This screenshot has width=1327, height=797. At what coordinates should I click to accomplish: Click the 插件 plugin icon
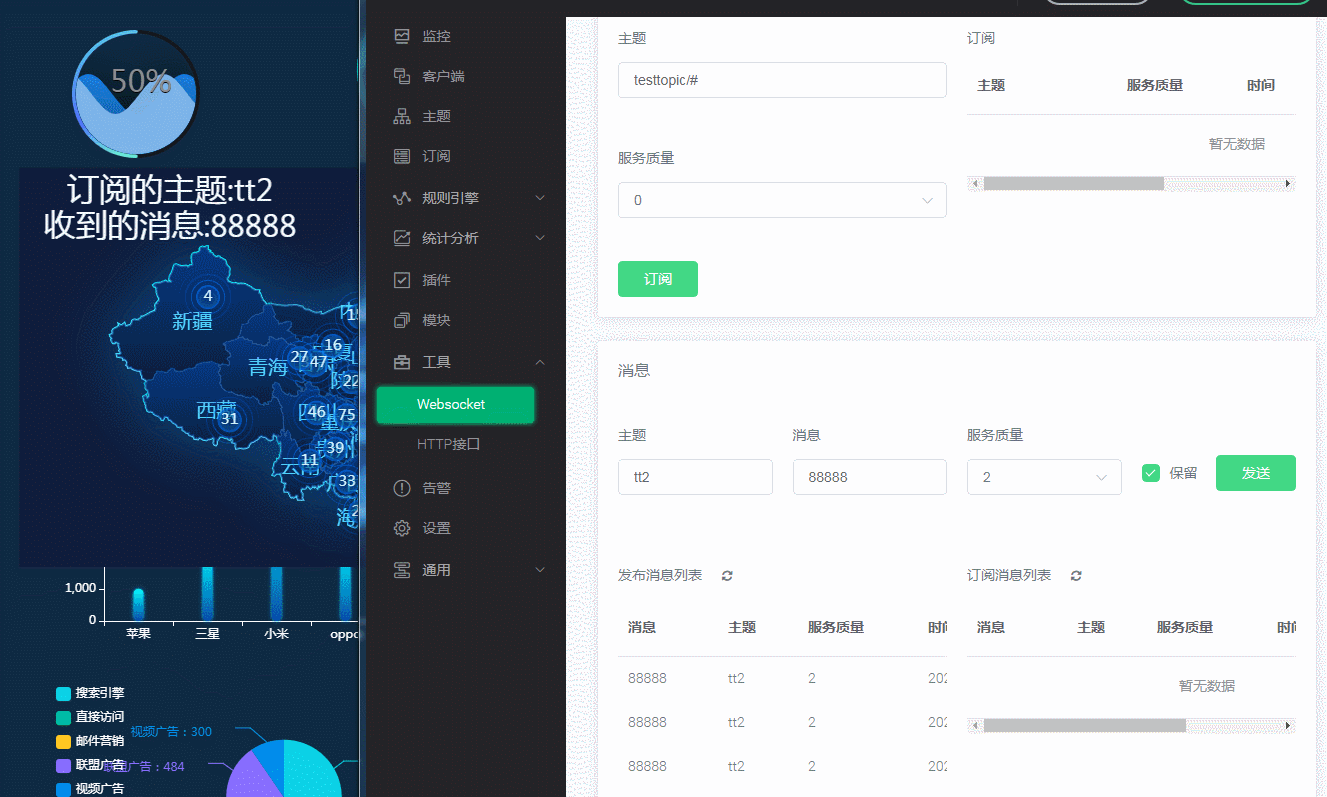(x=402, y=280)
